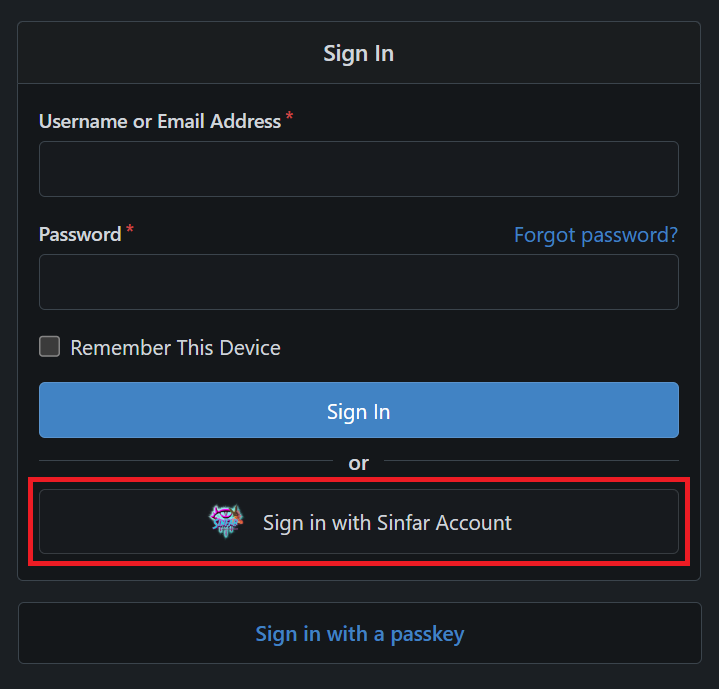Screen dimensions: 719x689
Task: Click the passkey sign-in panel
Action: click(x=360, y=633)
